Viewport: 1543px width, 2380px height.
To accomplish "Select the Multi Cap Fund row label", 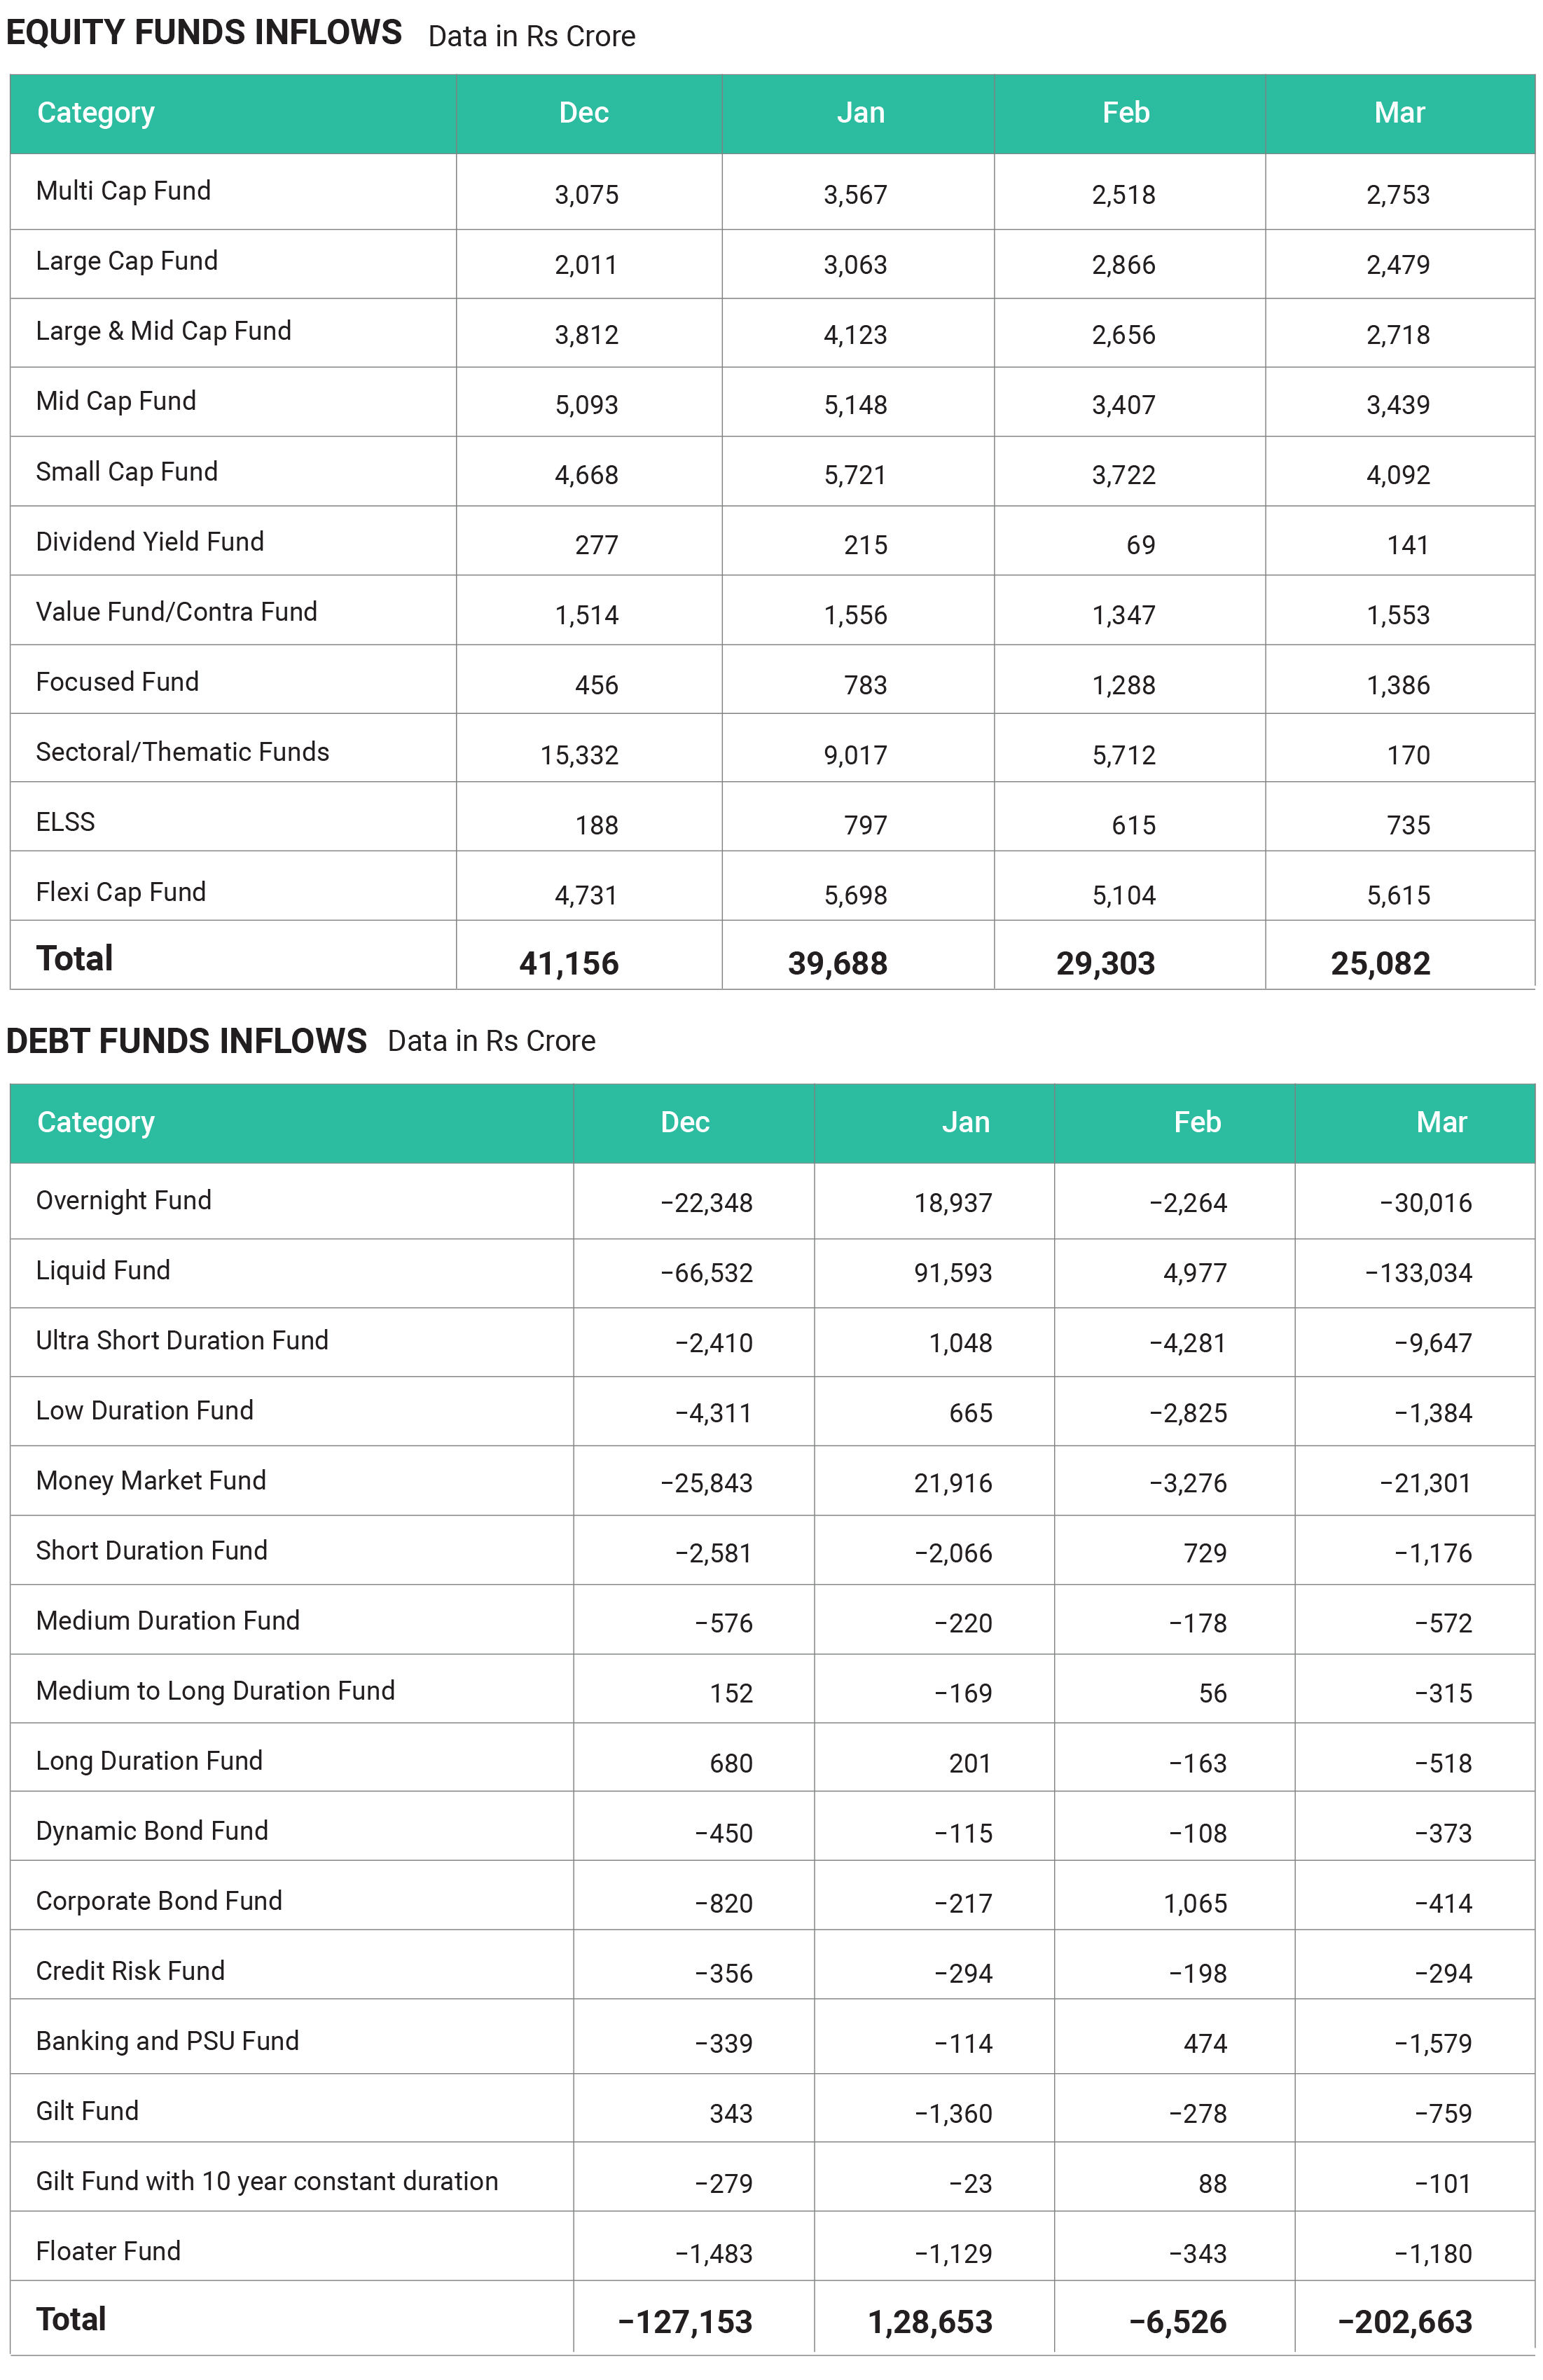I will [x=123, y=191].
